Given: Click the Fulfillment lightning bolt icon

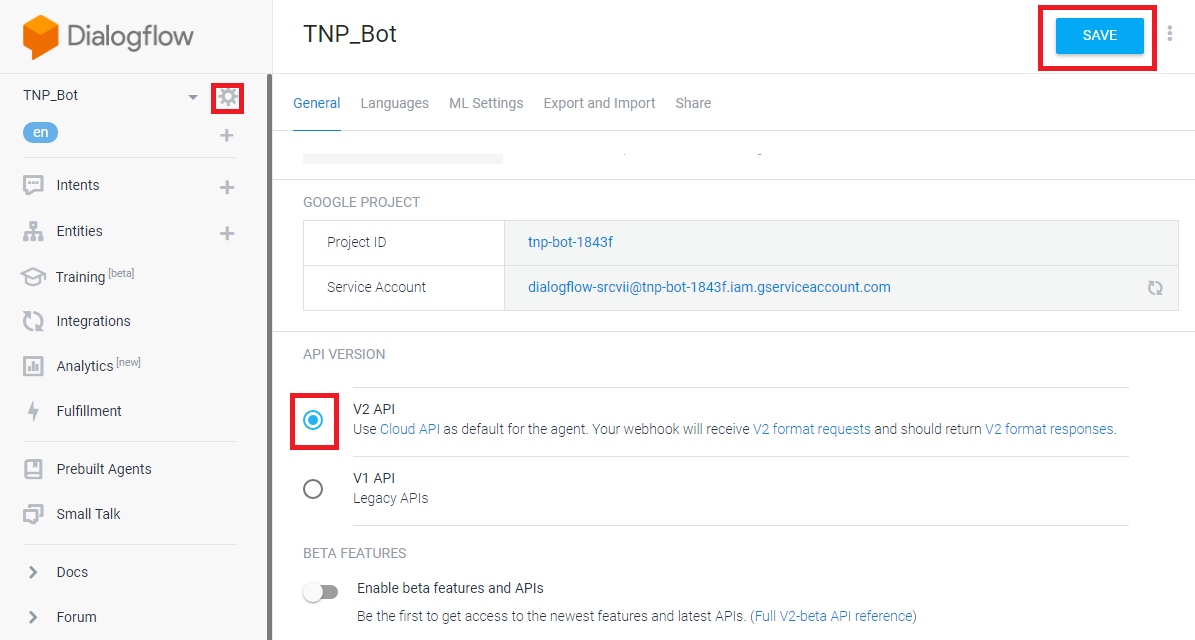Looking at the screenshot, I should 33,411.
